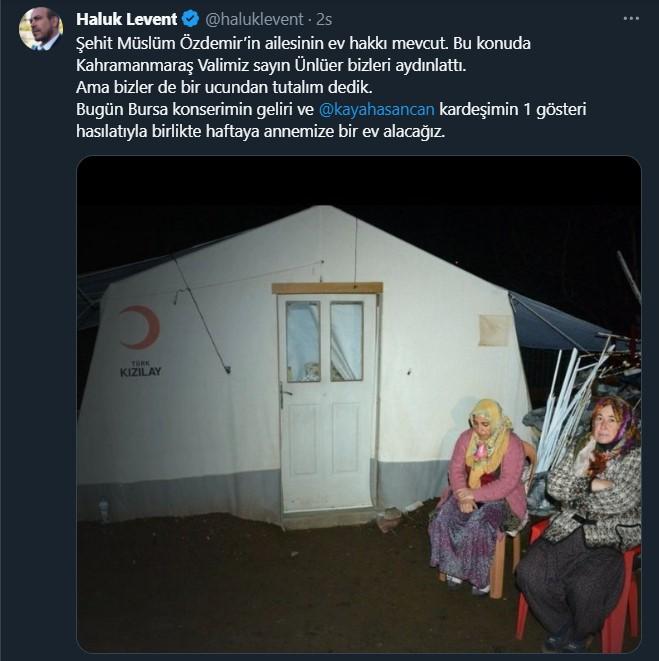Click the Haluk Levent display name
Screen dimensions: 659x661
point(126,19)
